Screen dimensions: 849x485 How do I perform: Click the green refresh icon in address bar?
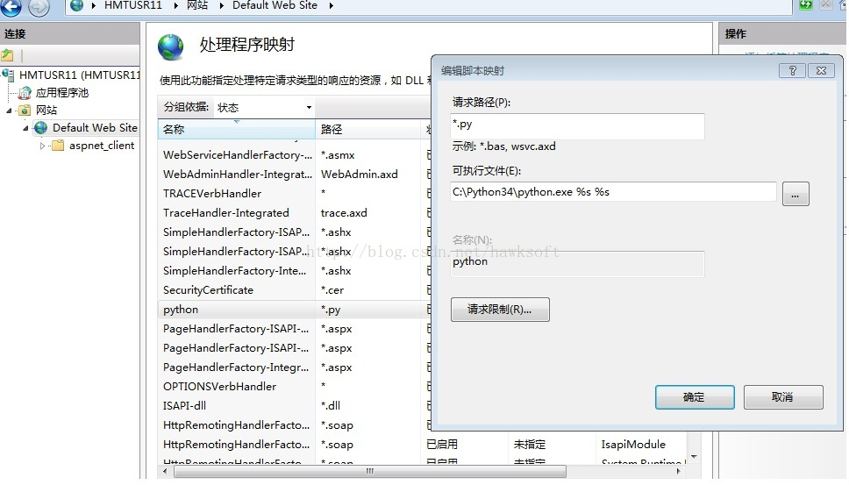click(806, 6)
